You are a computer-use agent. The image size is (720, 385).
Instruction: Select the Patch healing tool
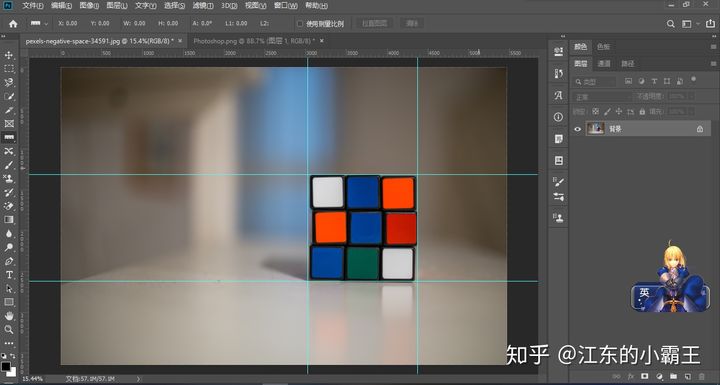click(x=9, y=151)
